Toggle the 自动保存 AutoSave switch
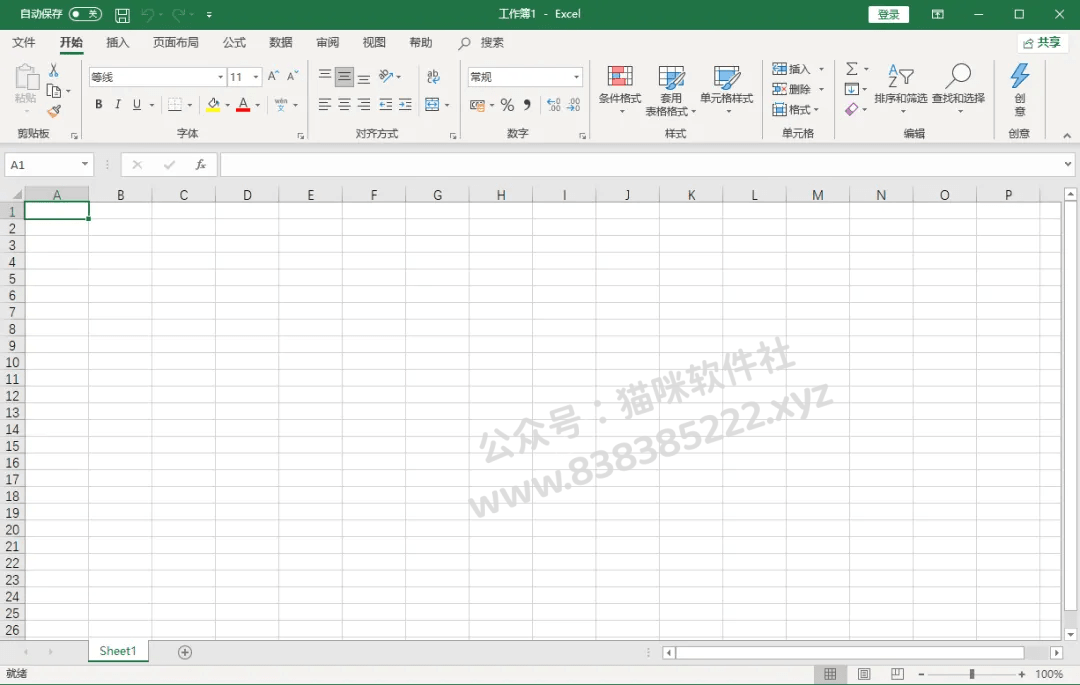The image size is (1080, 685). pos(85,14)
